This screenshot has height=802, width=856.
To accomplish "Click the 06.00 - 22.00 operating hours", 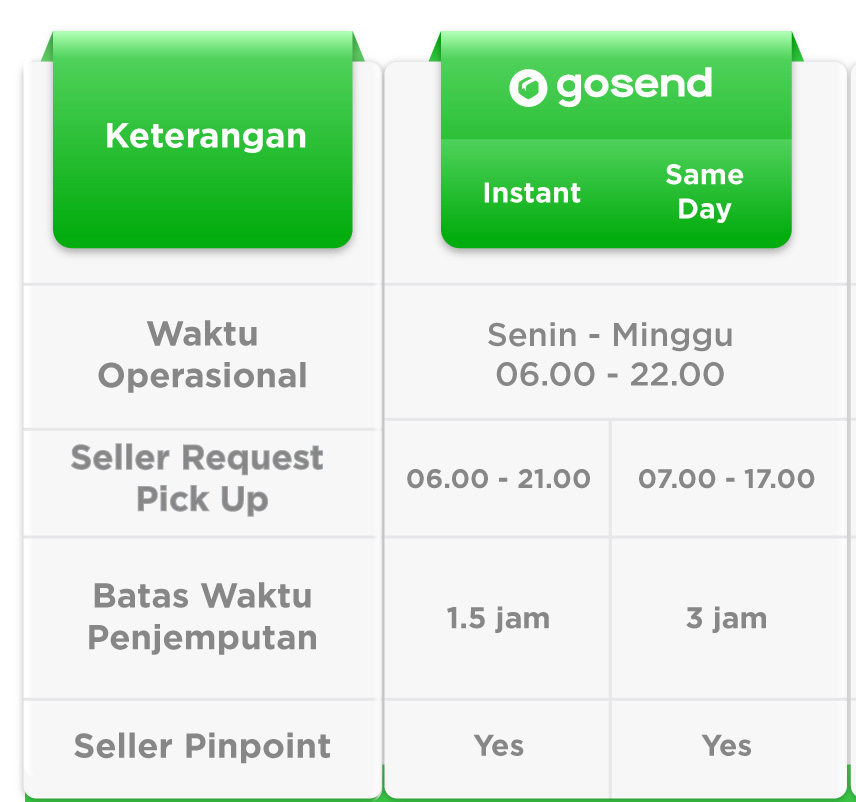I will point(610,375).
